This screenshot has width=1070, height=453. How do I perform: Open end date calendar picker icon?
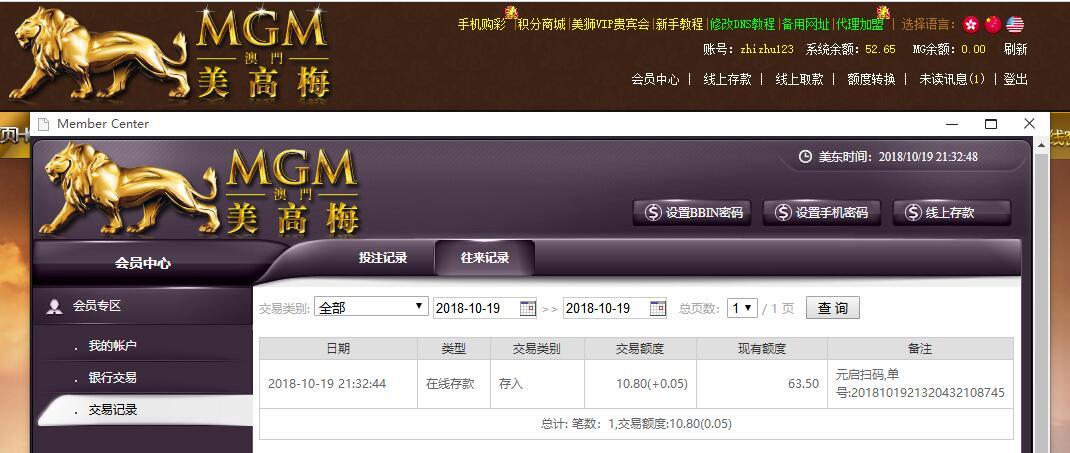click(x=658, y=308)
